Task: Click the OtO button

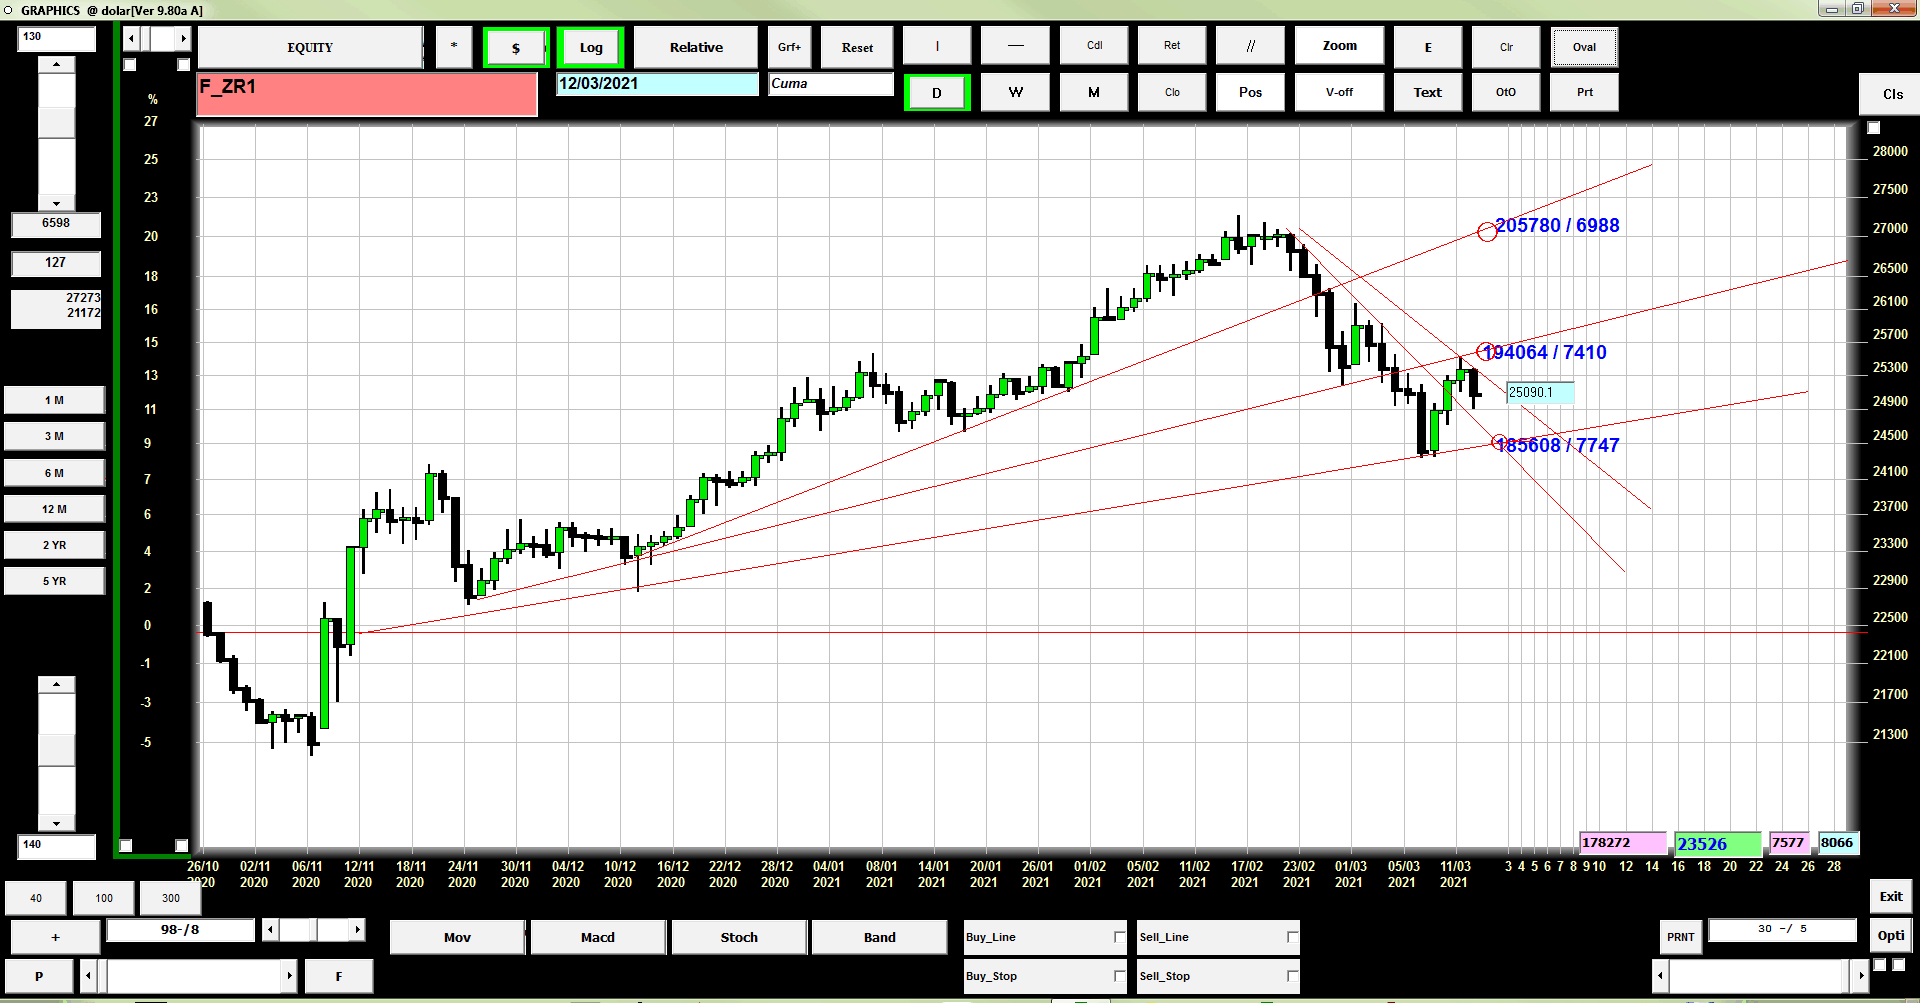Action: pos(1506,92)
